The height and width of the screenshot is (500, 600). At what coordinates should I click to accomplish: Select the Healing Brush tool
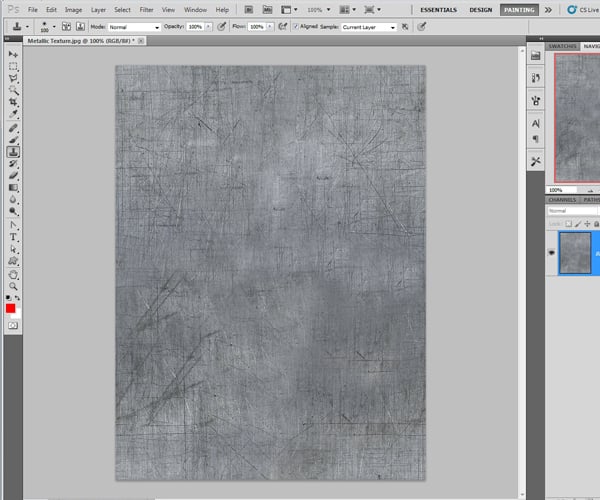point(13,128)
